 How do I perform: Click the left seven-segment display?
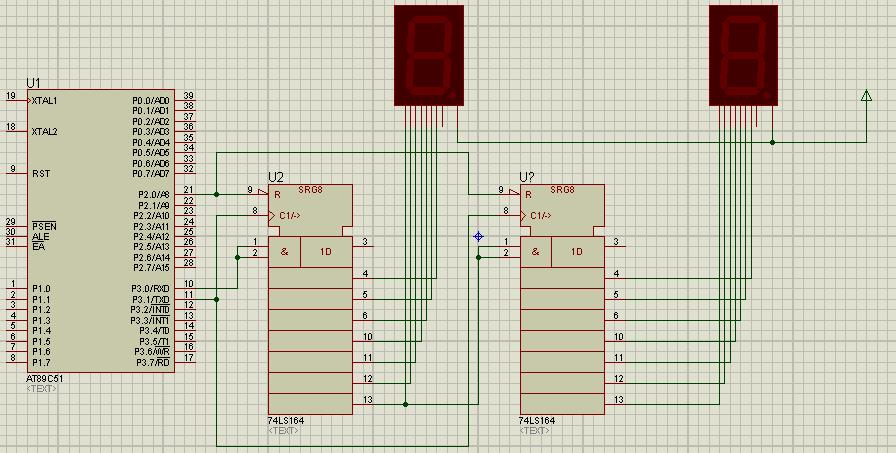pyautogui.click(x=429, y=55)
